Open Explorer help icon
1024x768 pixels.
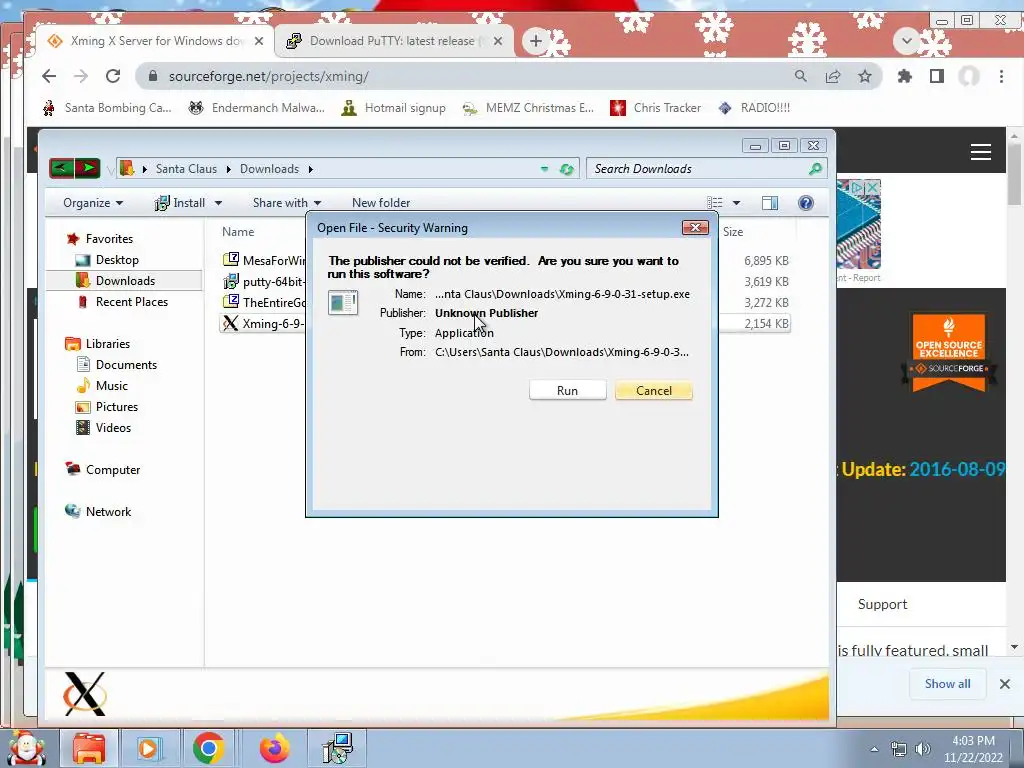pyautogui.click(x=806, y=203)
